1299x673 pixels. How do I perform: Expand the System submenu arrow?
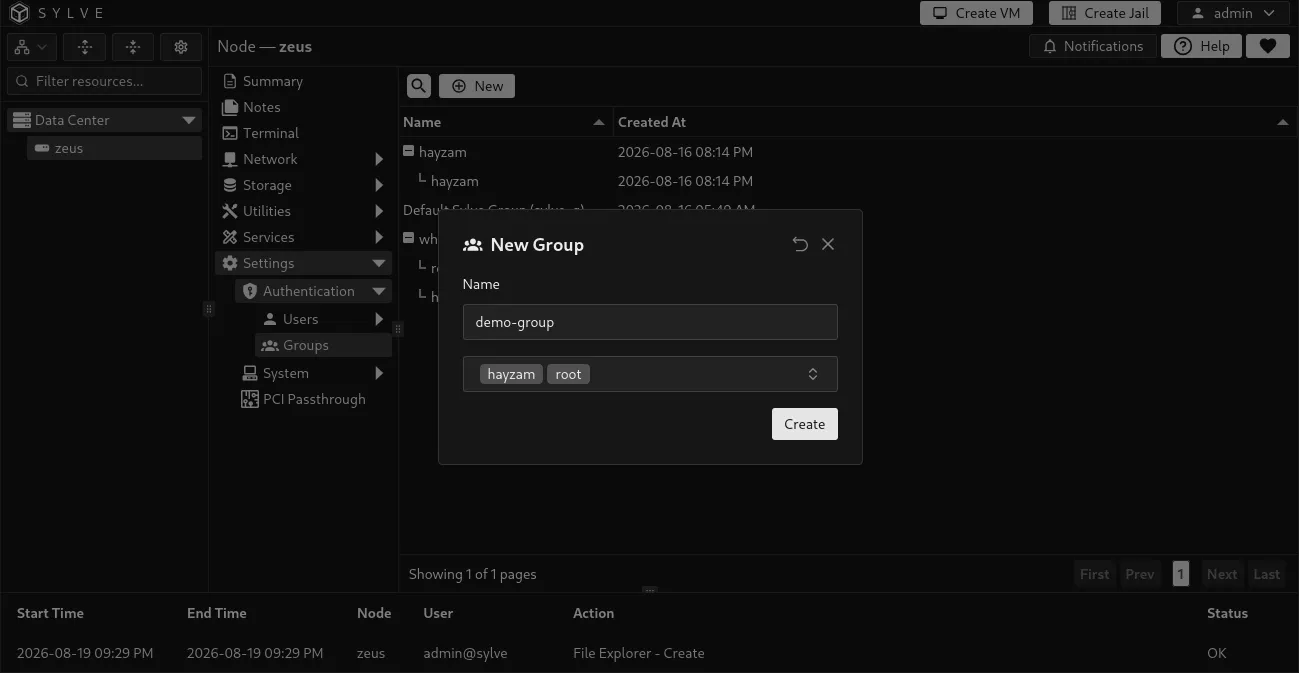[379, 373]
